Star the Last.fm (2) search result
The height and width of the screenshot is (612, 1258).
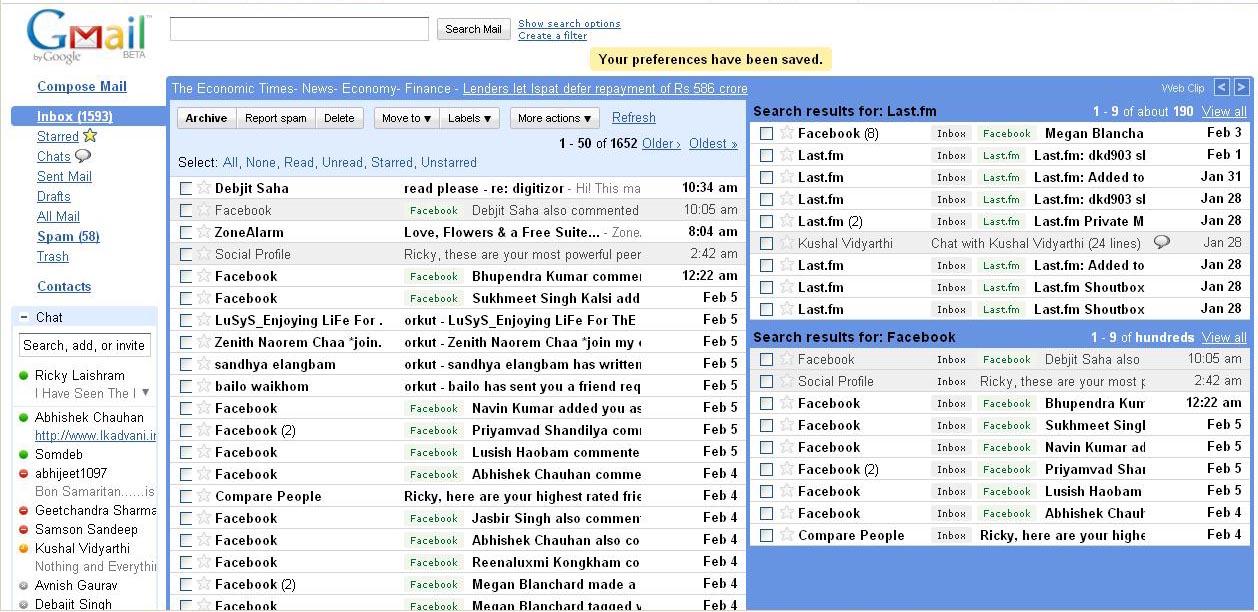pos(786,221)
